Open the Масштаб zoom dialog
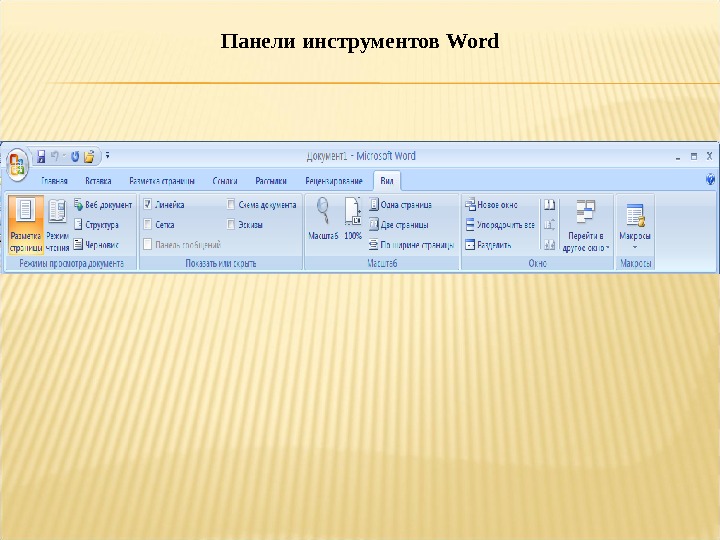The height and width of the screenshot is (540, 720). (x=323, y=219)
